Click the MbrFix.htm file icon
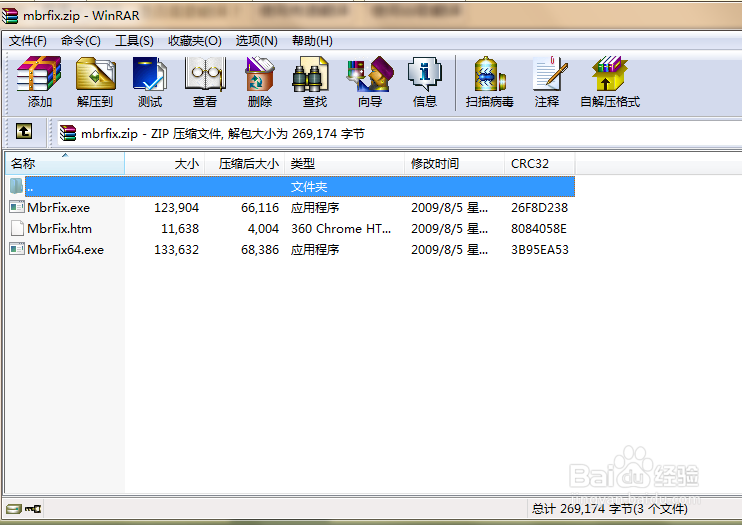Screen dimensions: 742x525 click(17, 228)
